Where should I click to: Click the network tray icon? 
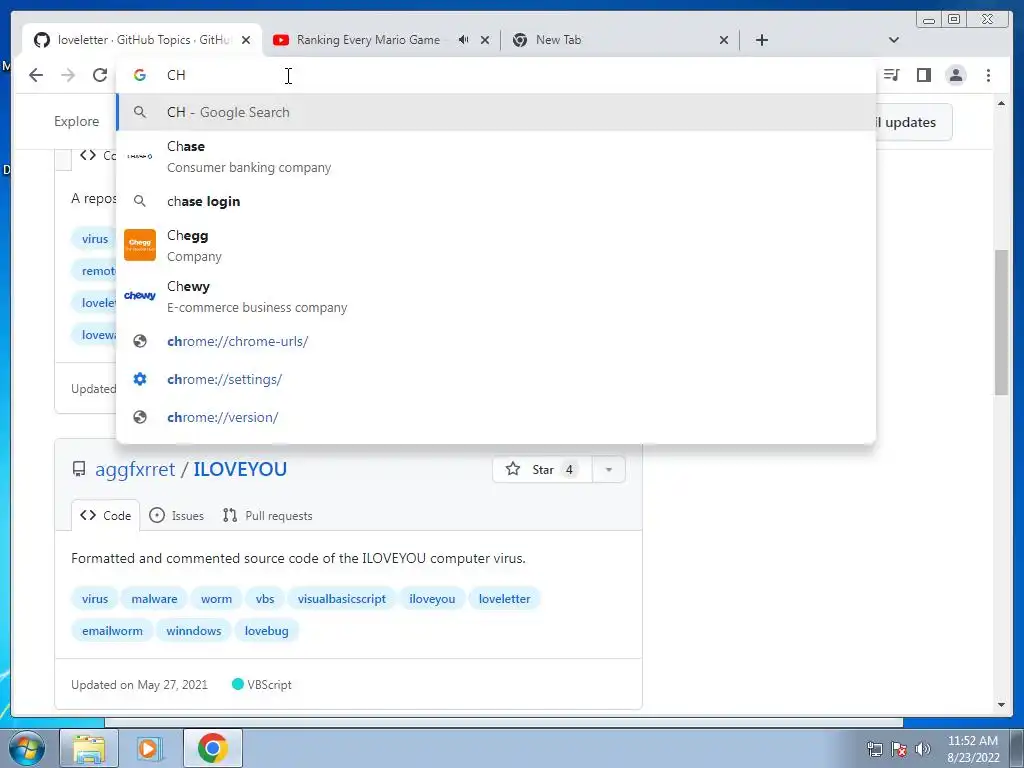click(x=874, y=749)
